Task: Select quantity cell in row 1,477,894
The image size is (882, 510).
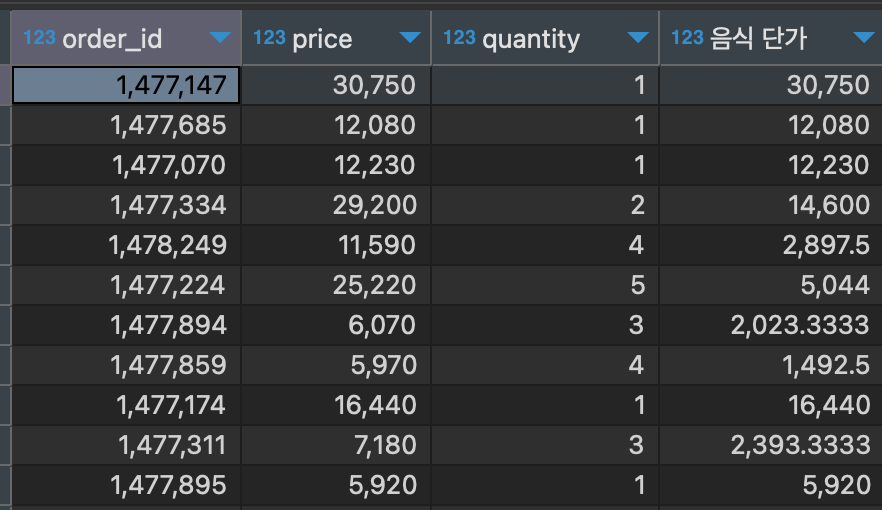Action: pyautogui.click(x=545, y=324)
